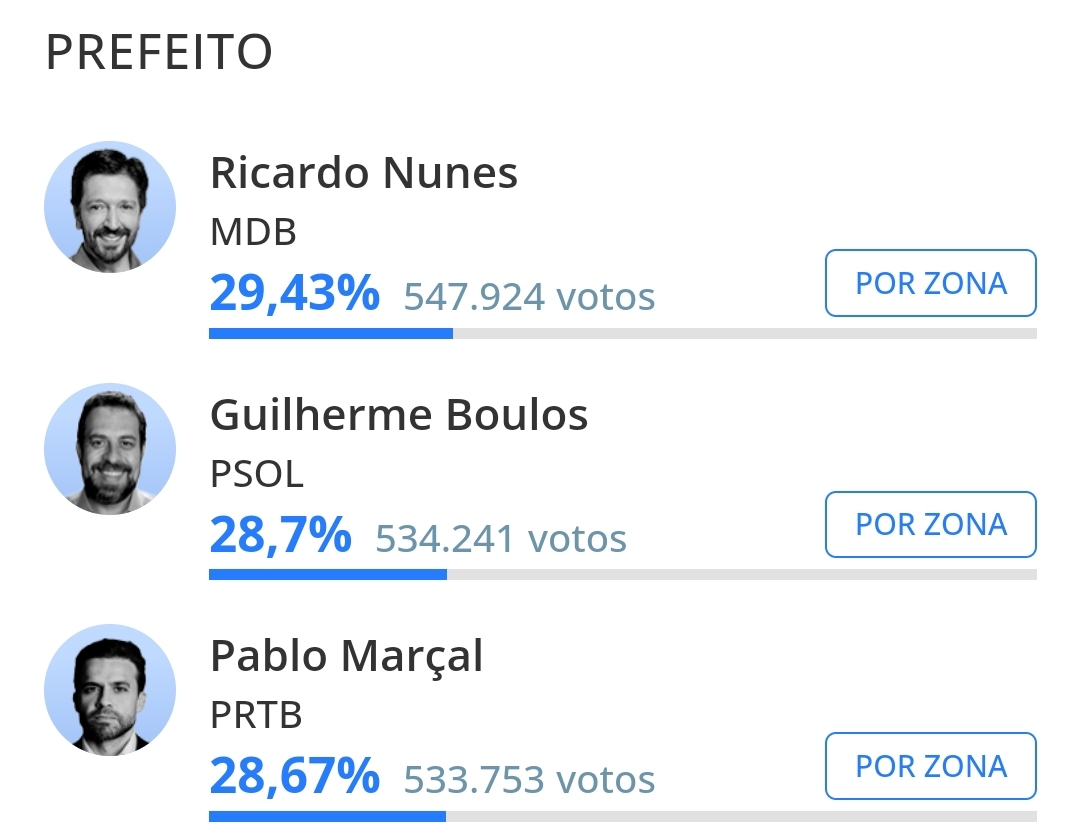Screen dimensions: 1080x837
Task: Click the PRTB party label
Action: [256, 715]
